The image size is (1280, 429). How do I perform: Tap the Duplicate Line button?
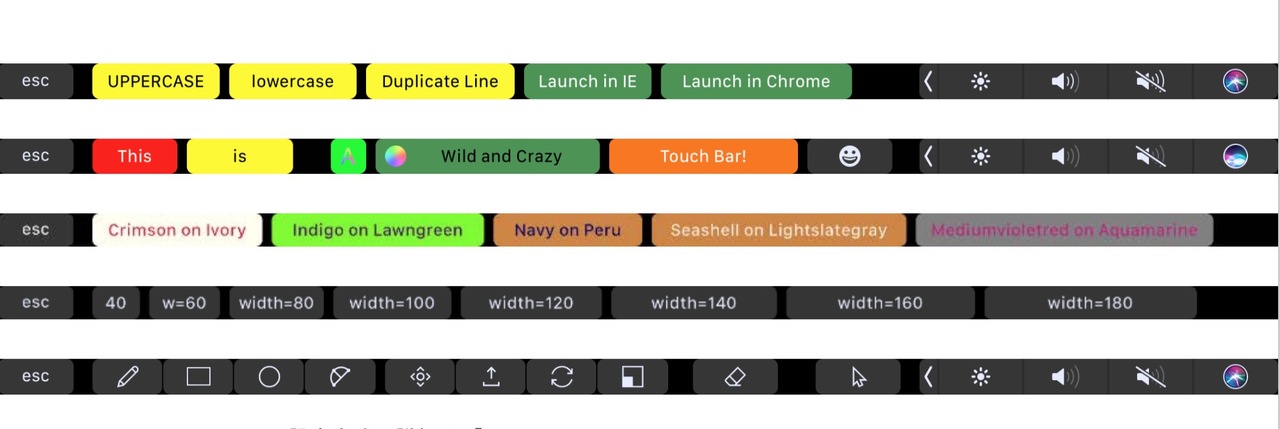[x=440, y=82]
